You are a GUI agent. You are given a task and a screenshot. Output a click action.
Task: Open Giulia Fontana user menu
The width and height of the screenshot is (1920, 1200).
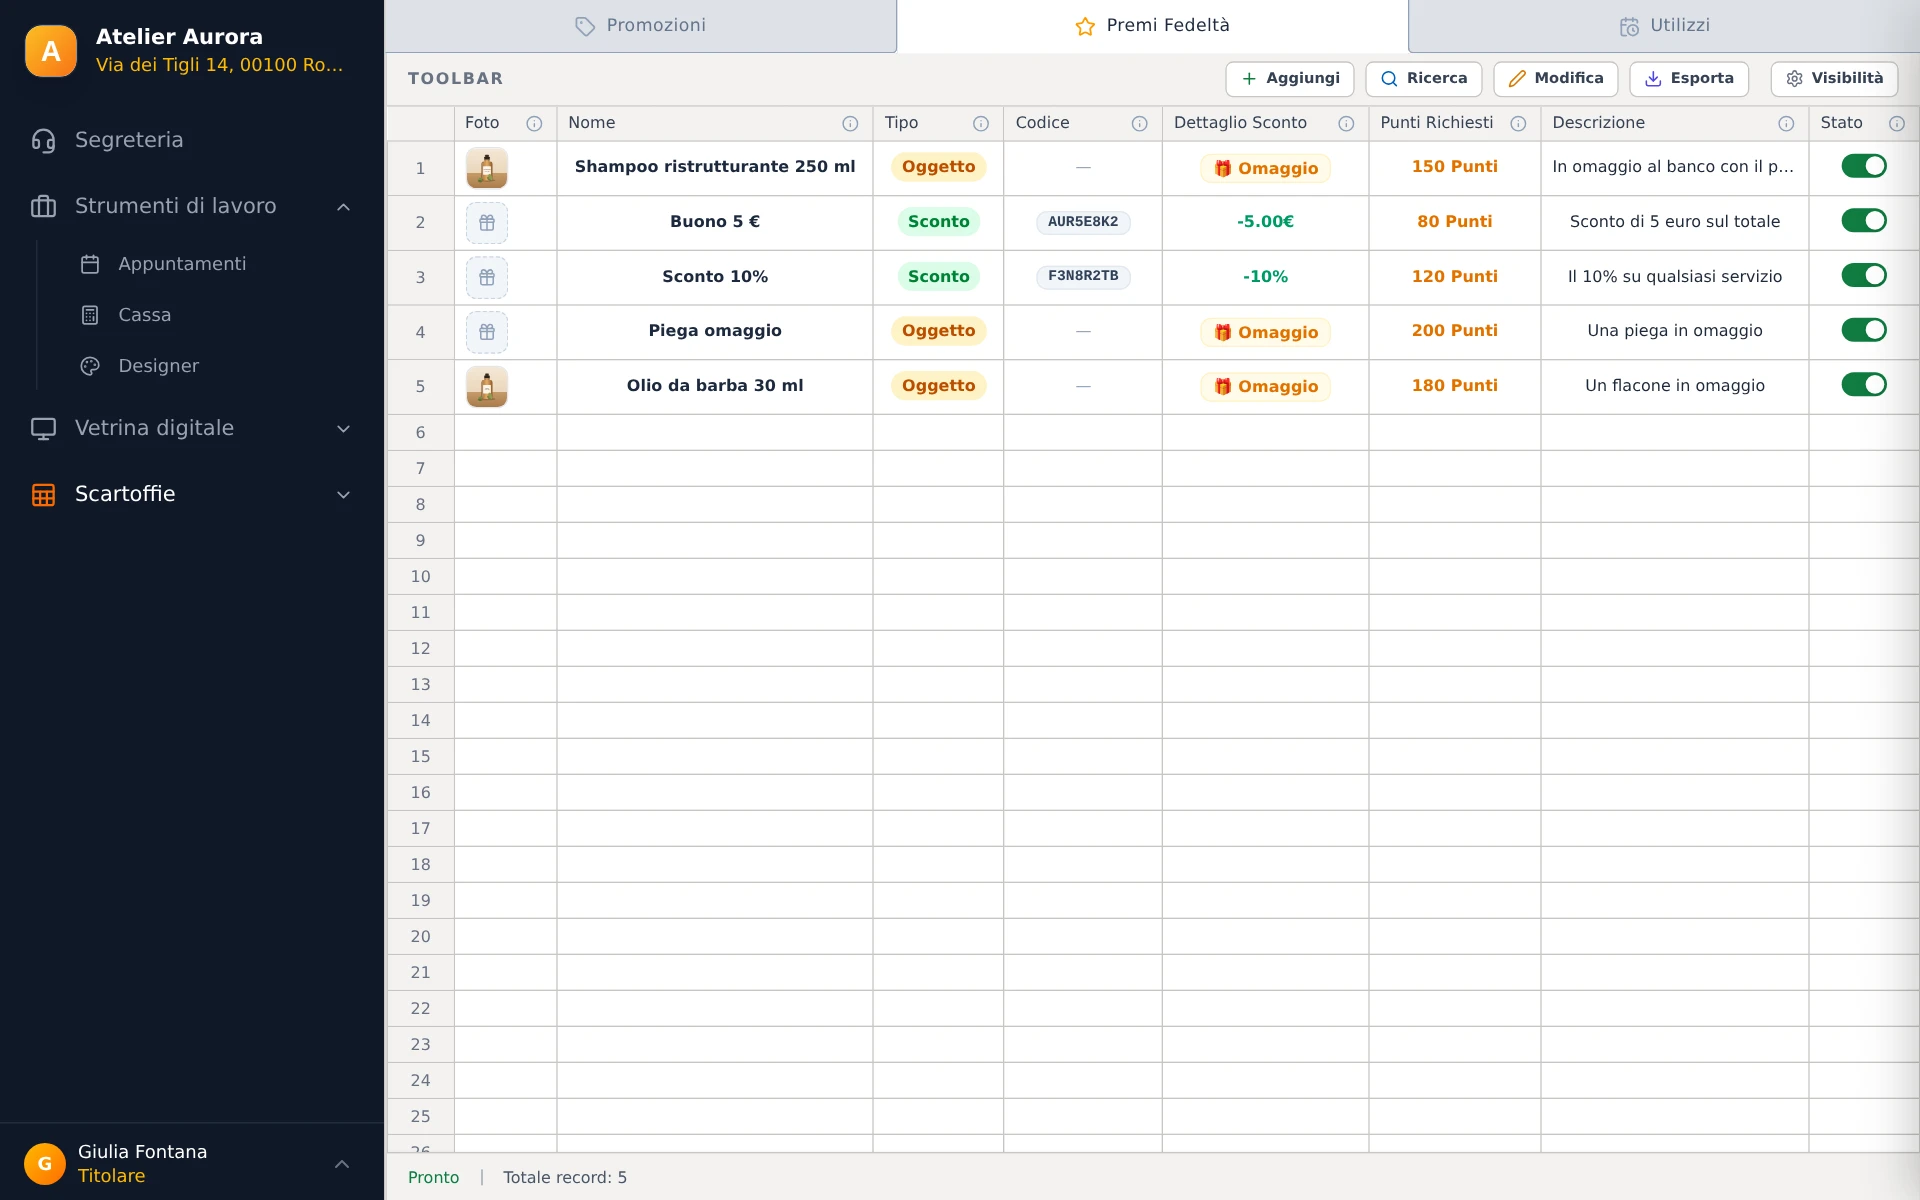pyautogui.click(x=192, y=1163)
